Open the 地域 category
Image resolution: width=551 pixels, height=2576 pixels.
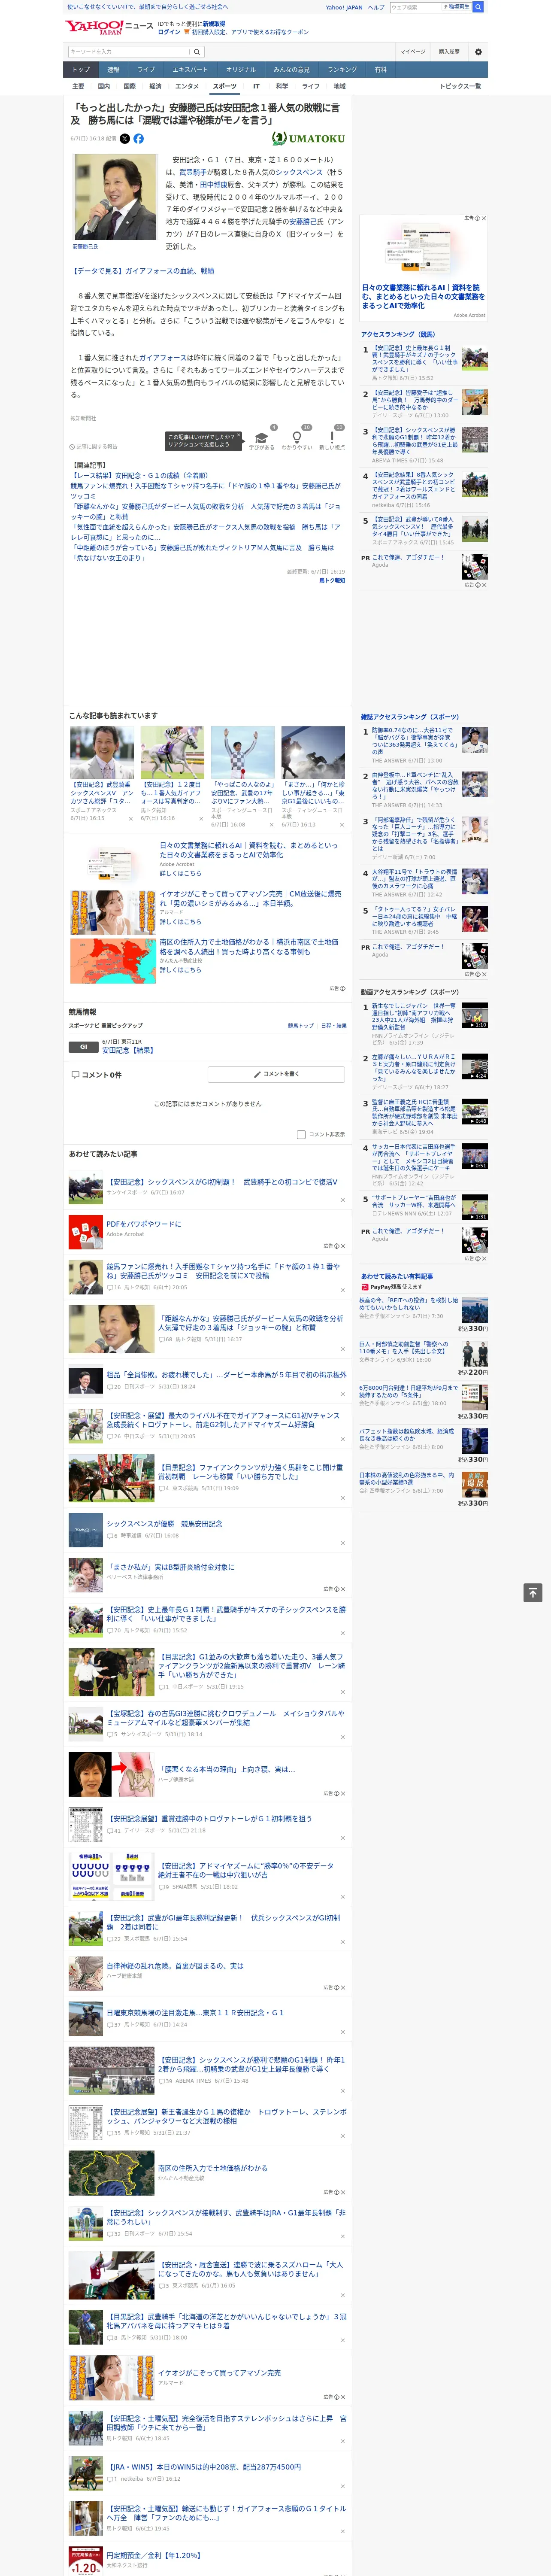tap(340, 86)
